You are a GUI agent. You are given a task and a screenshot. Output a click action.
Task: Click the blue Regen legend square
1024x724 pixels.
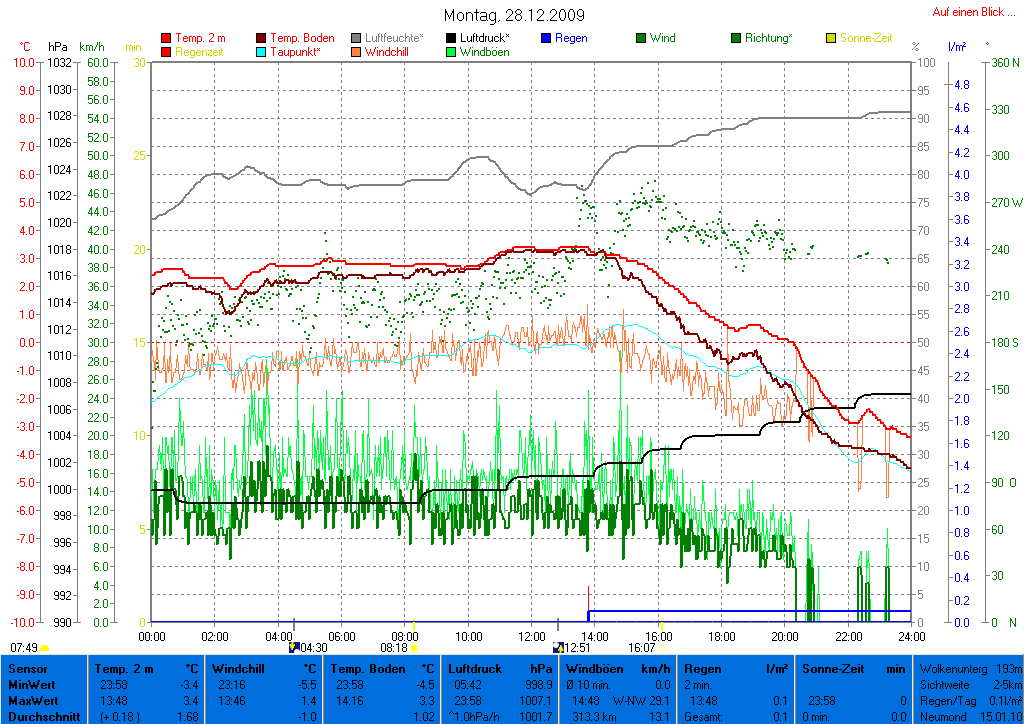(546, 38)
